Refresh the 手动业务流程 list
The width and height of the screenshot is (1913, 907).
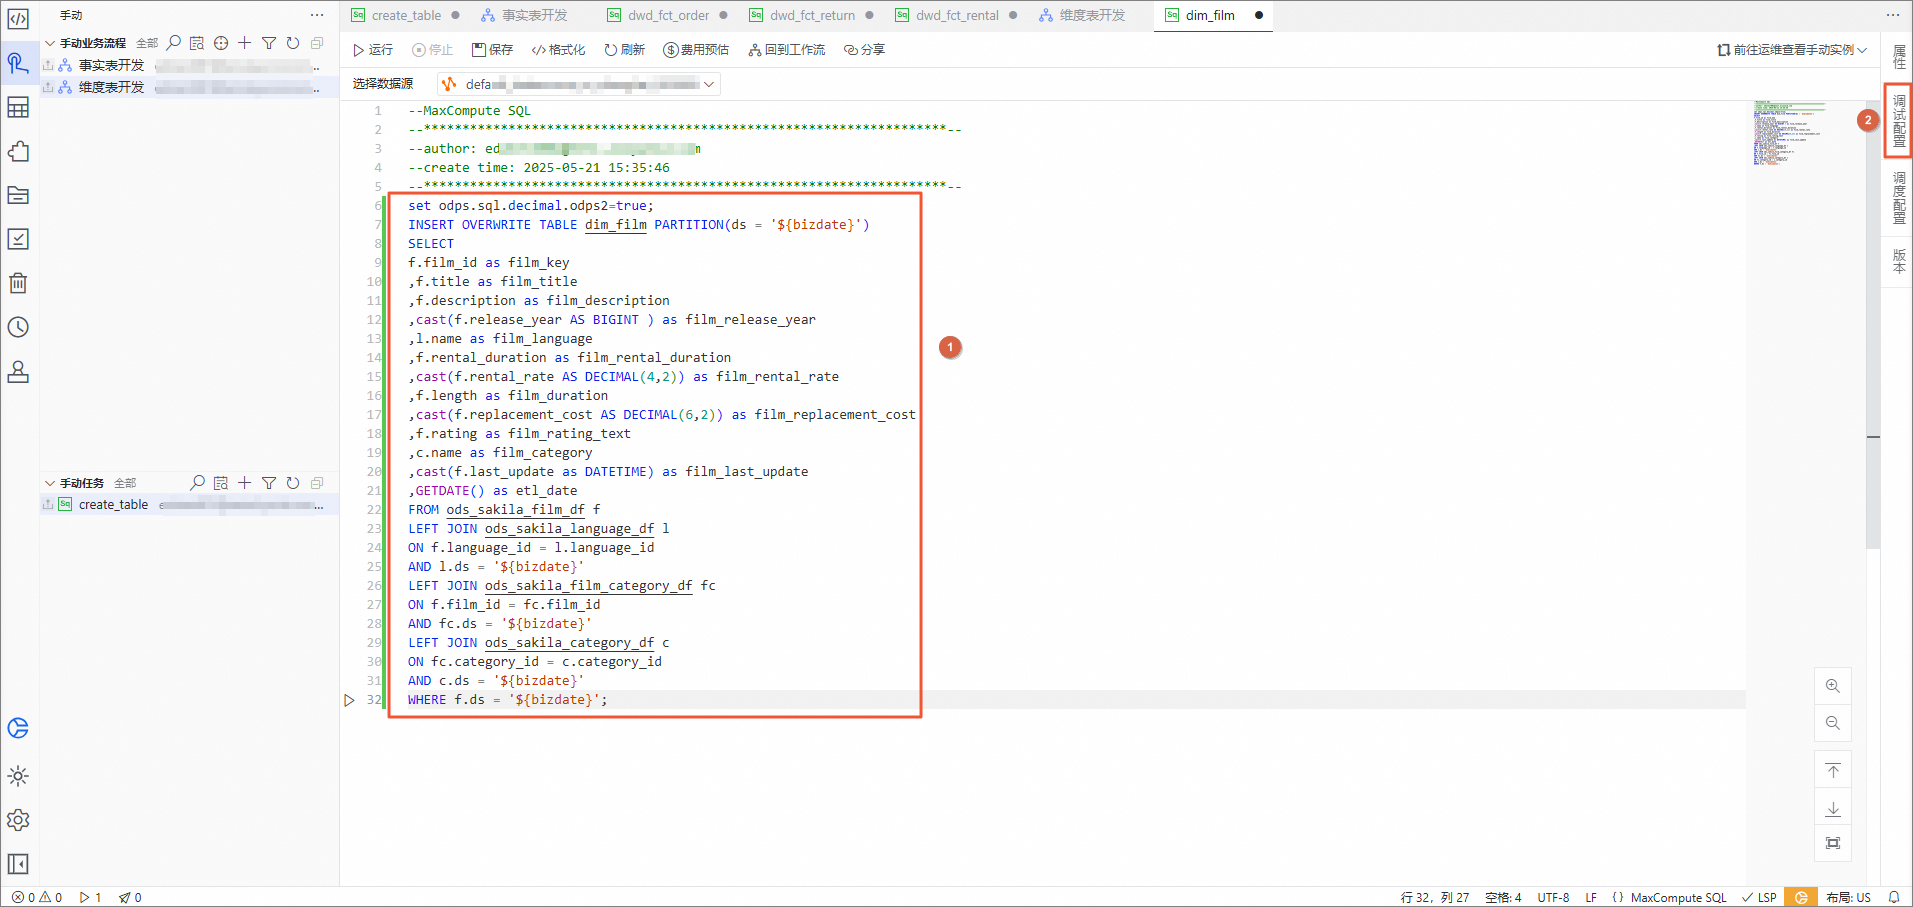(x=293, y=43)
